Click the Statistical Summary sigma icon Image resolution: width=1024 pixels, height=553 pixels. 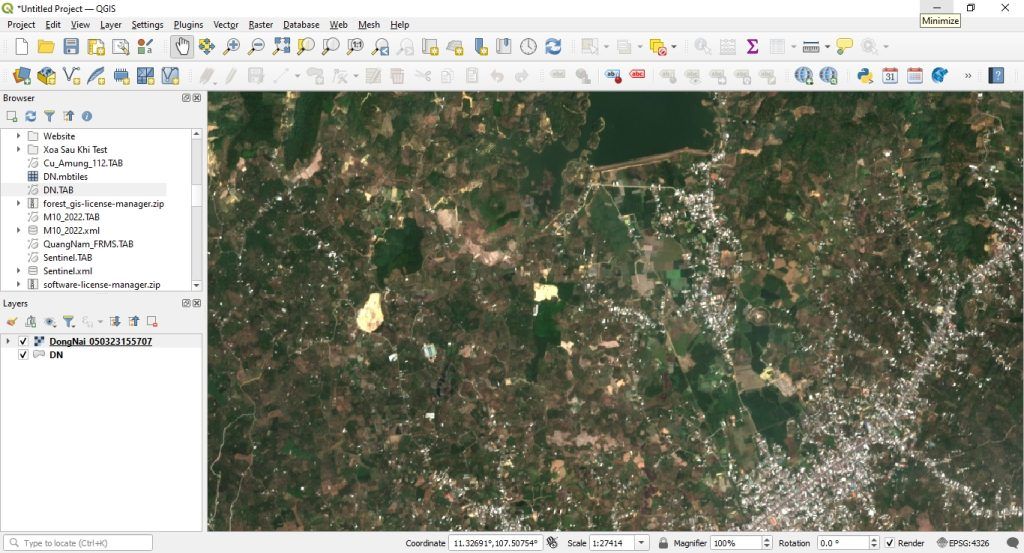click(752, 46)
